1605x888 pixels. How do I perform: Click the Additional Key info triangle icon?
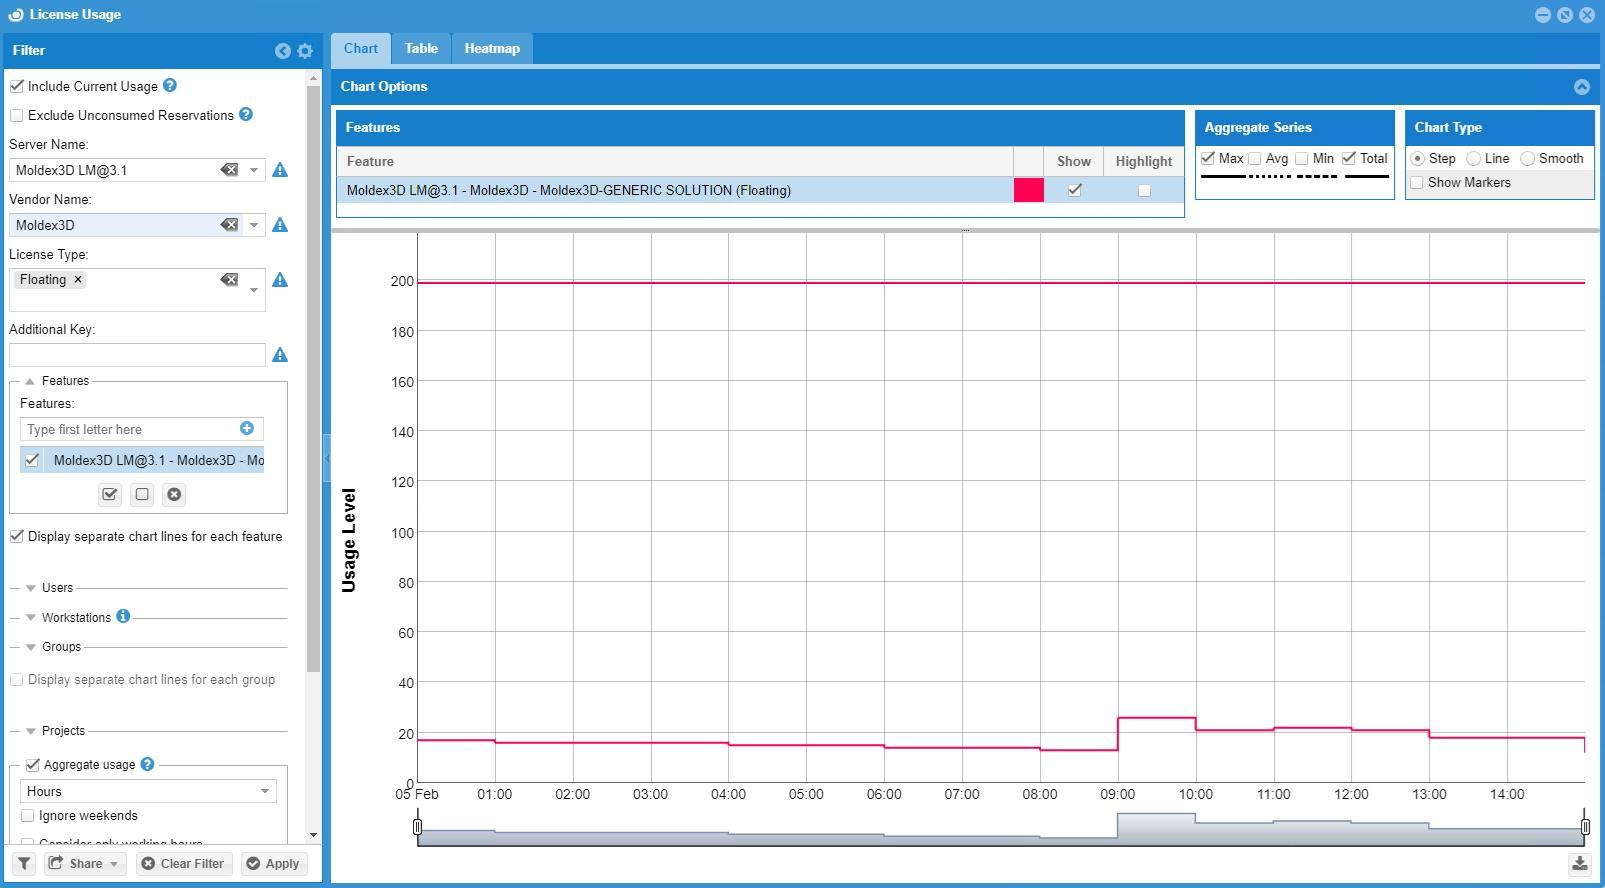(x=280, y=355)
